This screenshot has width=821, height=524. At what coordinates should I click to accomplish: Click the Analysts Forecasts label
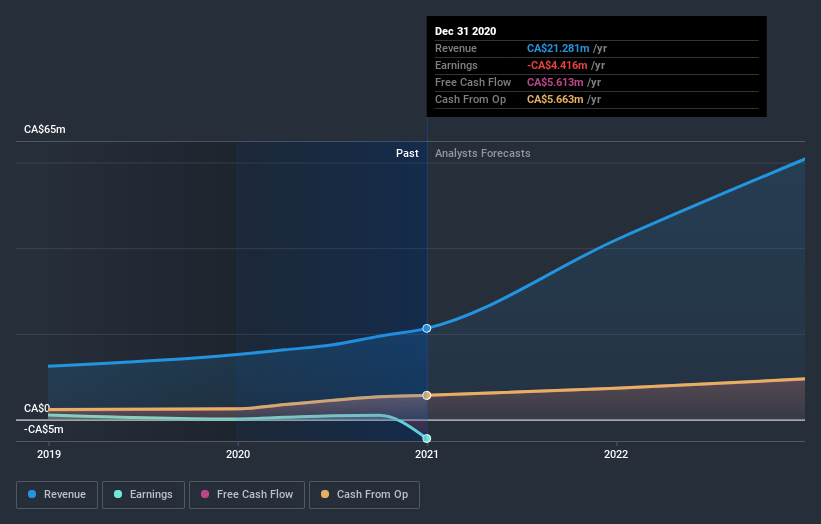(x=482, y=153)
